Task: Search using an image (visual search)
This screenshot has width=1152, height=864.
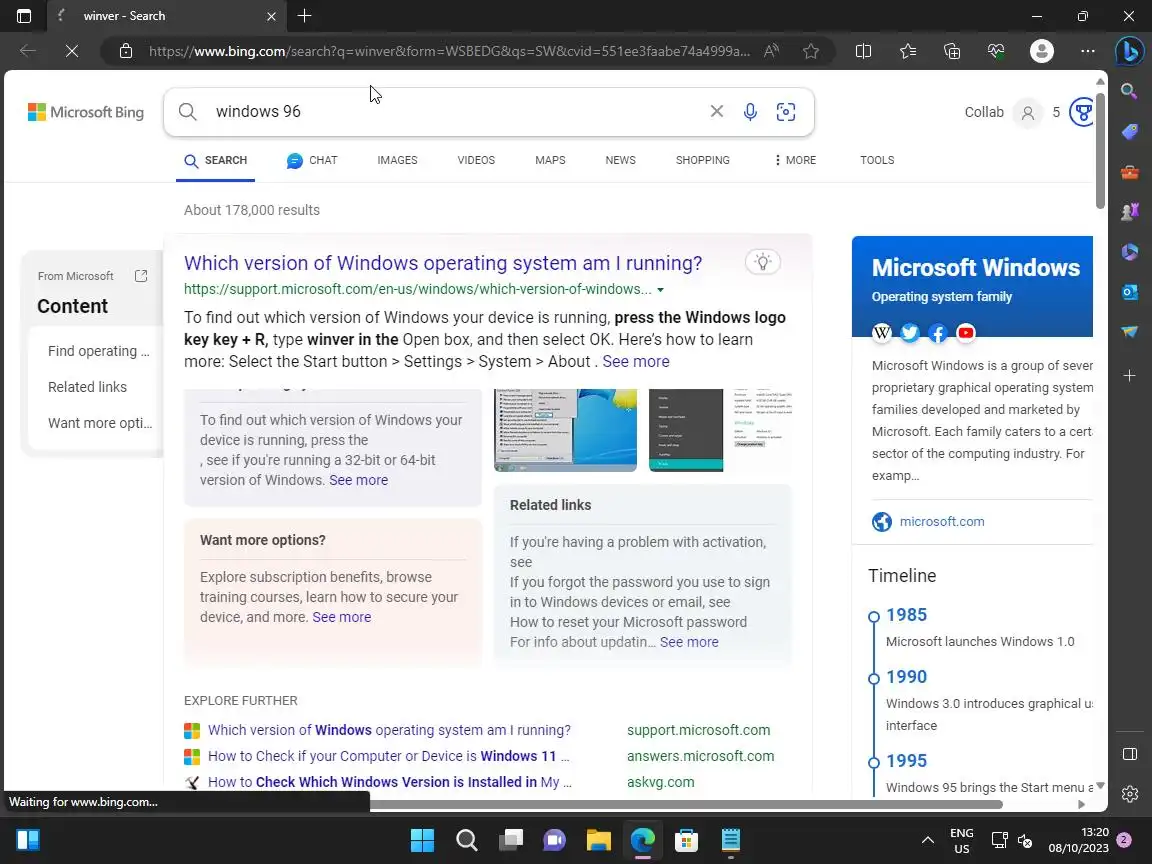Action: [x=786, y=112]
